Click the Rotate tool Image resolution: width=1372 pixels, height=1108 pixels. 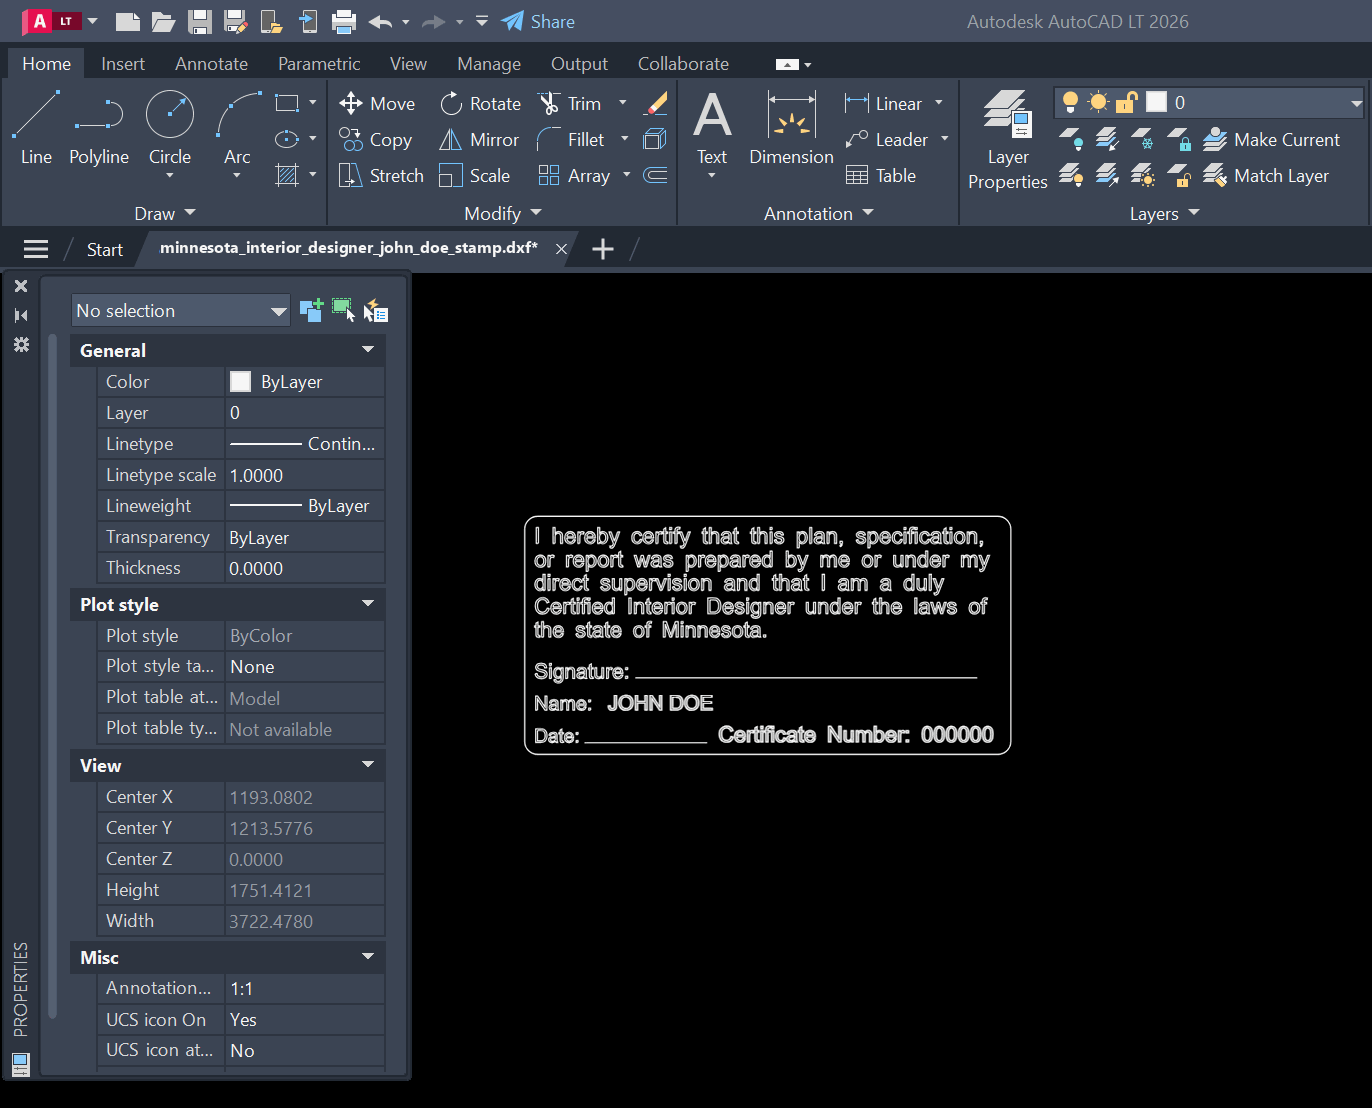point(480,103)
